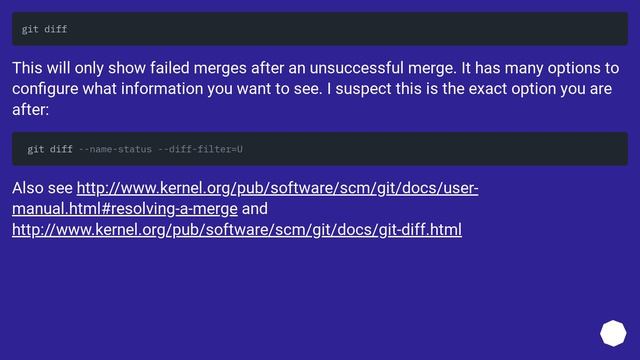This screenshot has width=640, height=360.
Task: Click the '--diff-filter=U' flag in code
Action: [x=200, y=149]
